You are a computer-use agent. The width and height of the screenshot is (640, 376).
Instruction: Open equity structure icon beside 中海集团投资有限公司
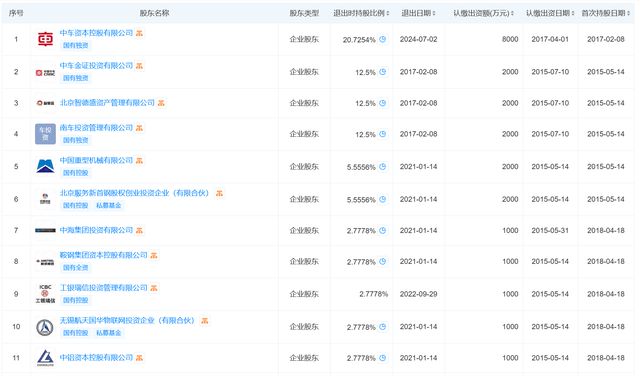(x=140, y=231)
